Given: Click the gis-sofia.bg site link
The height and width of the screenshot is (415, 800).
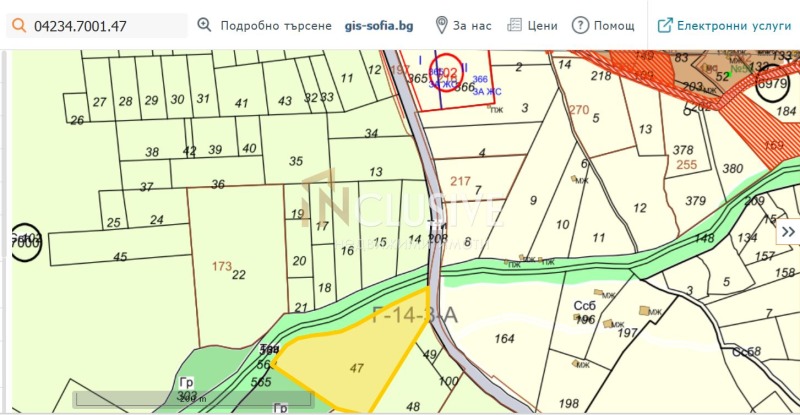Looking at the screenshot, I should pos(379,26).
